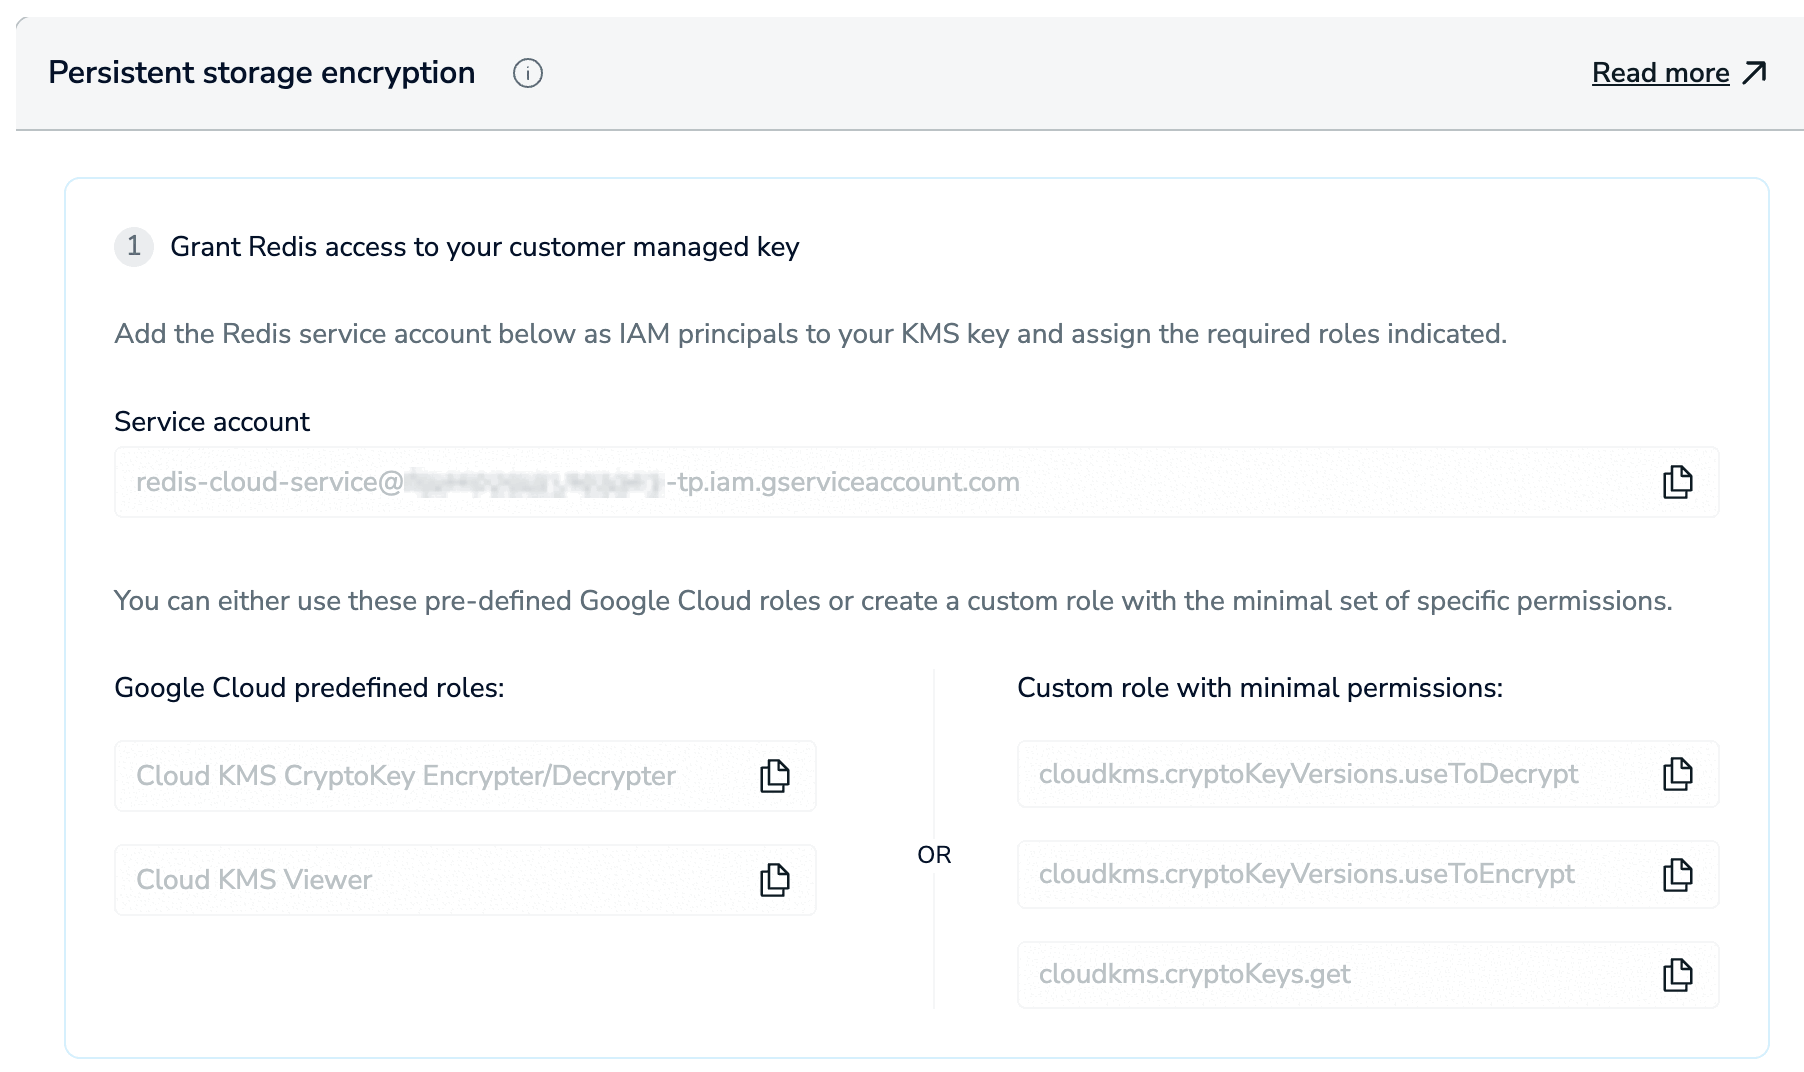
Task: Click the cloudkms.cryptoKeys.get field
Action: pos(1368,974)
